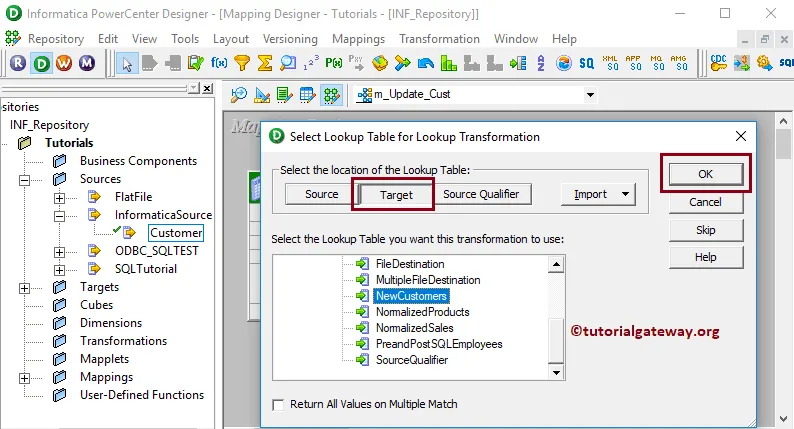Add a Sequence Generator 123 icon

click(311, 63)
